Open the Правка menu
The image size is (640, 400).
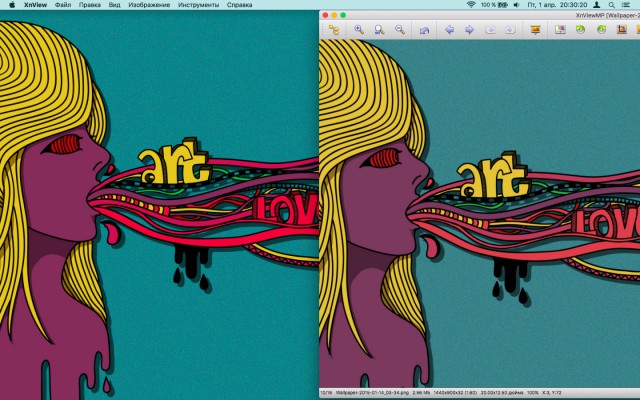(90, 5)
